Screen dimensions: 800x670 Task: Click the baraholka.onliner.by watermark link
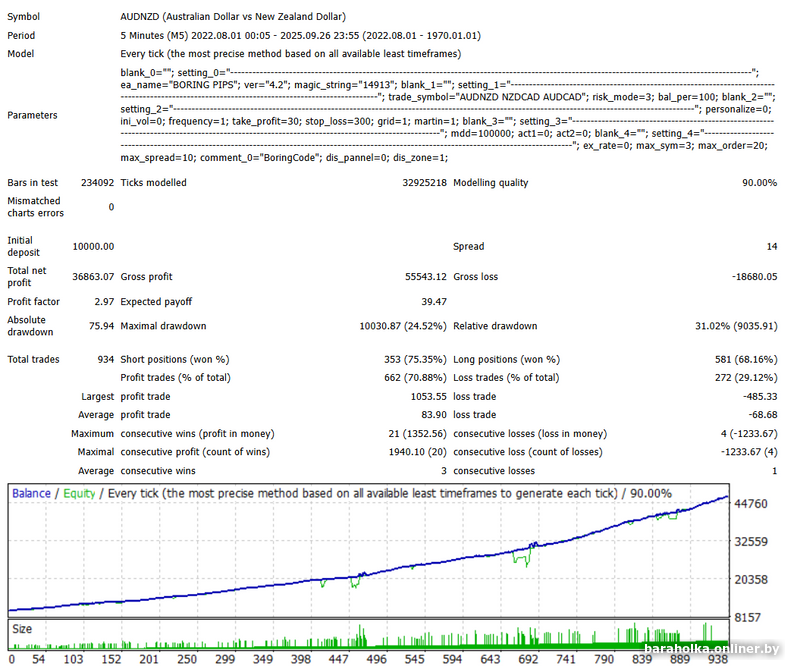710,651
